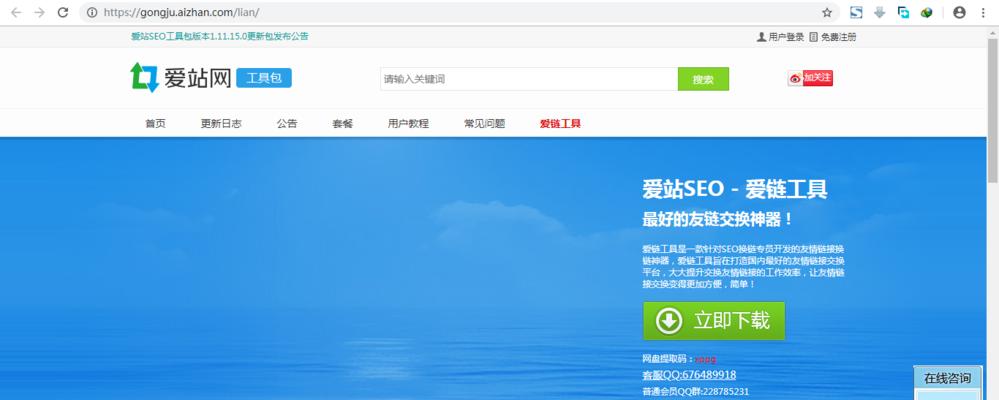Open the Chrome profile avatar
The image size is (999, 400).
(x=959, y=12)
